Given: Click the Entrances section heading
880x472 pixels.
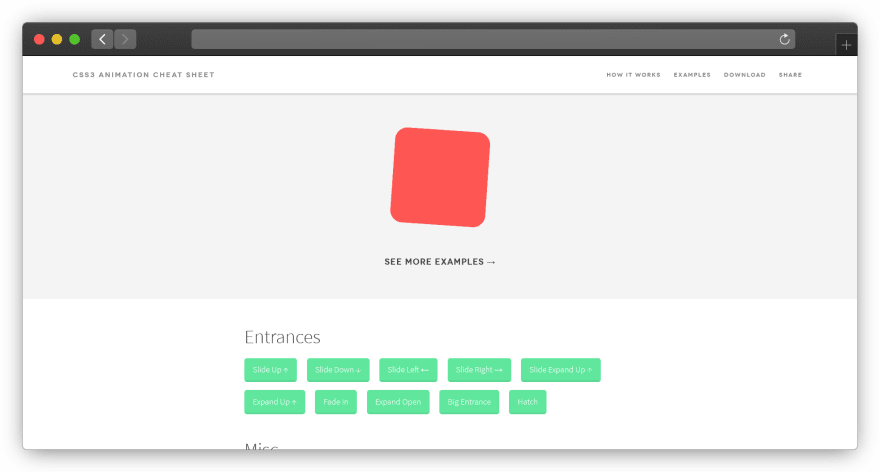Looking at the screenshot, I should 282,337.
